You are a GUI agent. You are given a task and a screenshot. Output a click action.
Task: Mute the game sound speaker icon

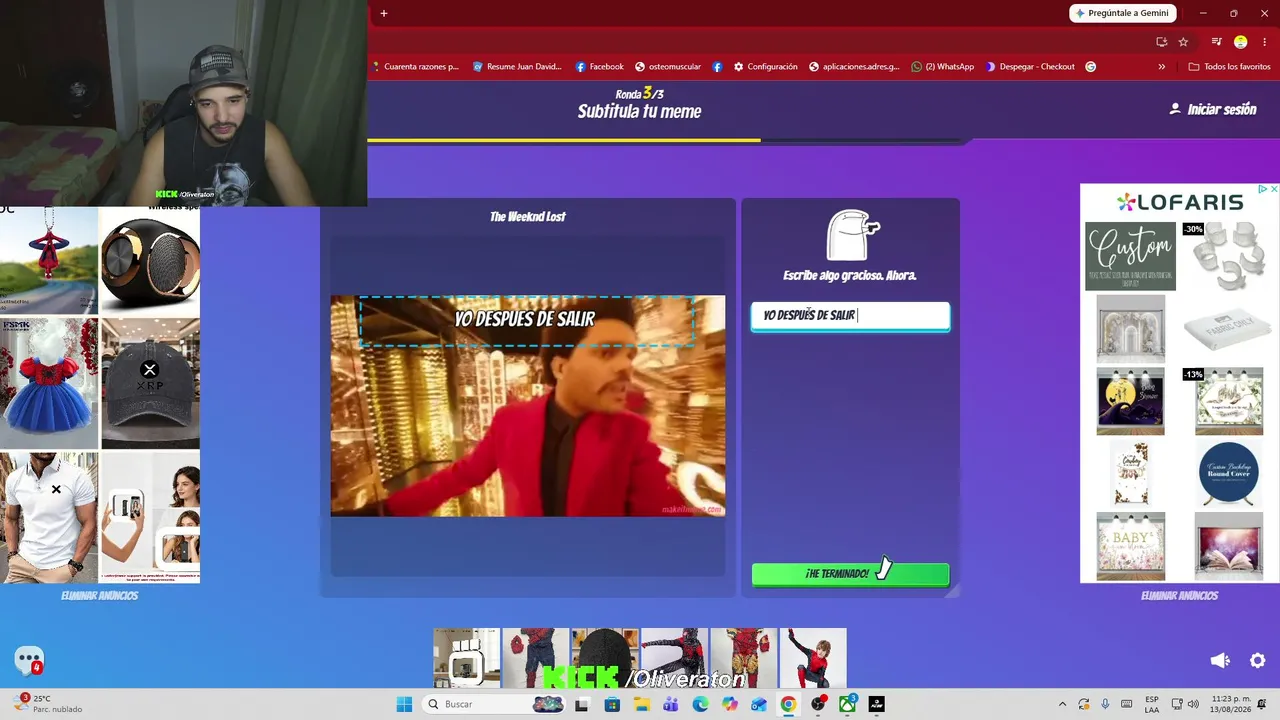(x=1220, y=661)
